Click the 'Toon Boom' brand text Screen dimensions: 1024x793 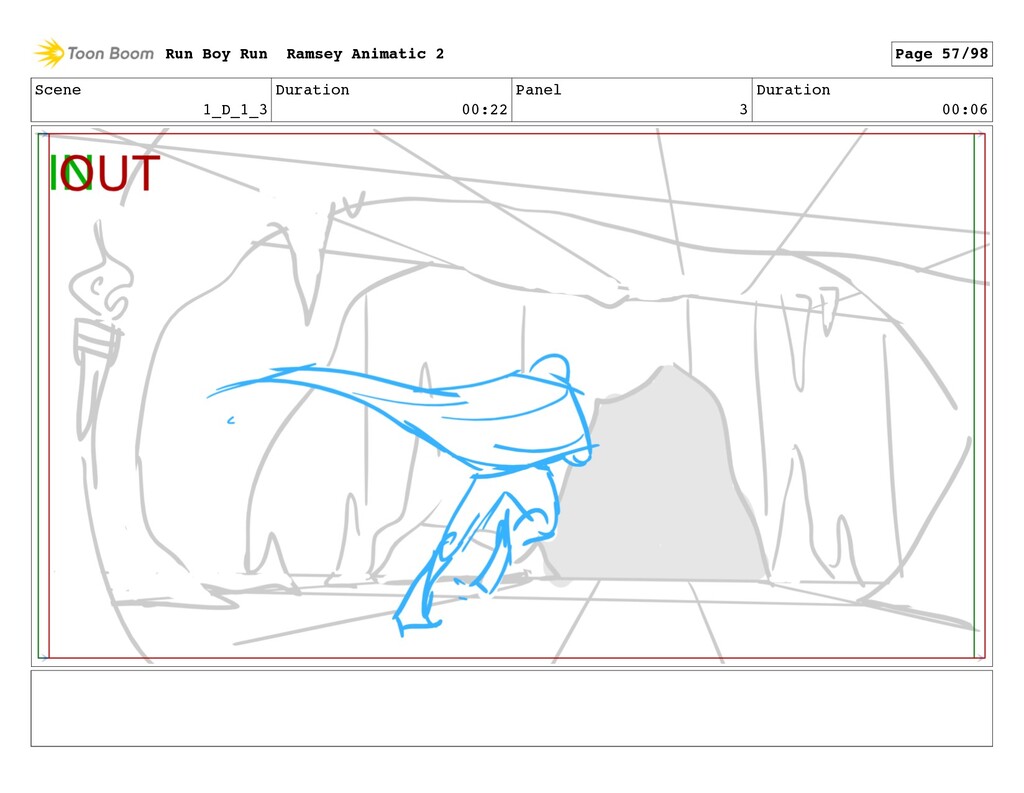(111, 54)
